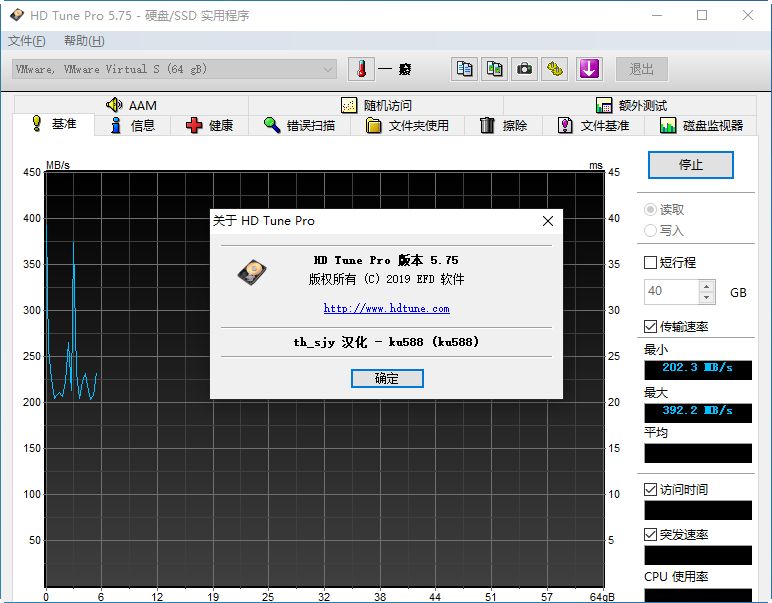
Task: Click the hard disk icon in About dialog
Action: pos(252,272)
